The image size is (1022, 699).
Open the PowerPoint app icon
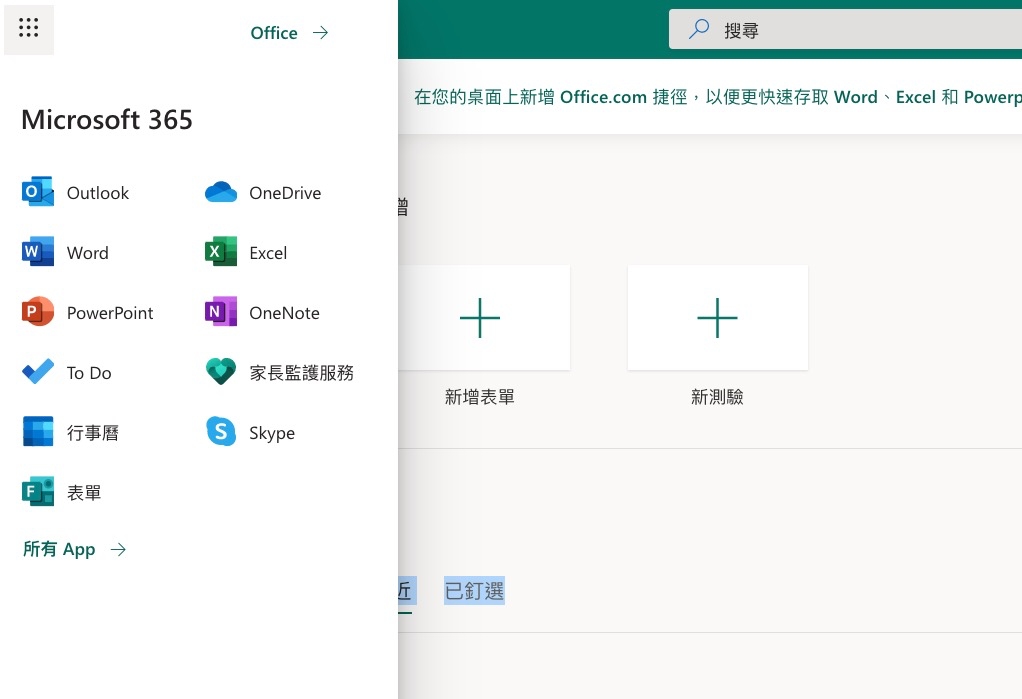[x=38, y=313]
